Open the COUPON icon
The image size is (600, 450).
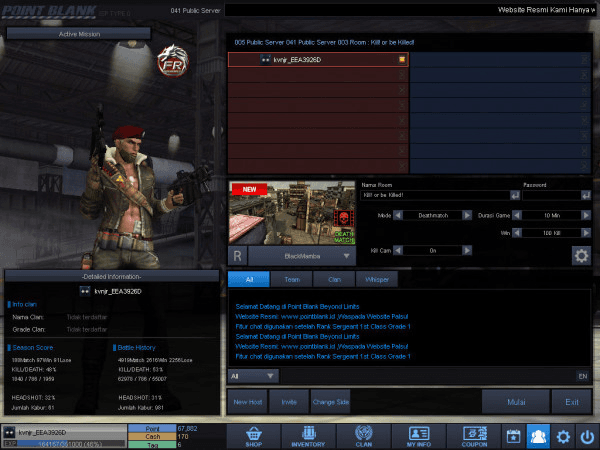click(x=474, y=436)
